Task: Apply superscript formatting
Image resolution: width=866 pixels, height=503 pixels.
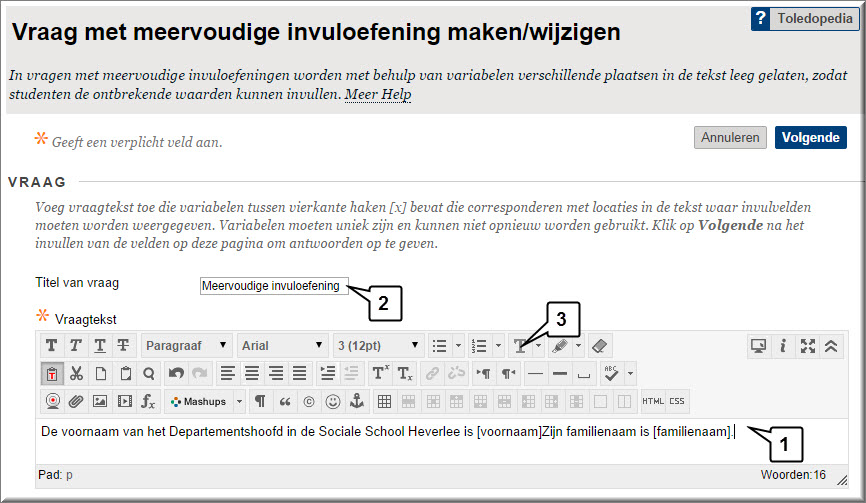Action: pos(381,374)
